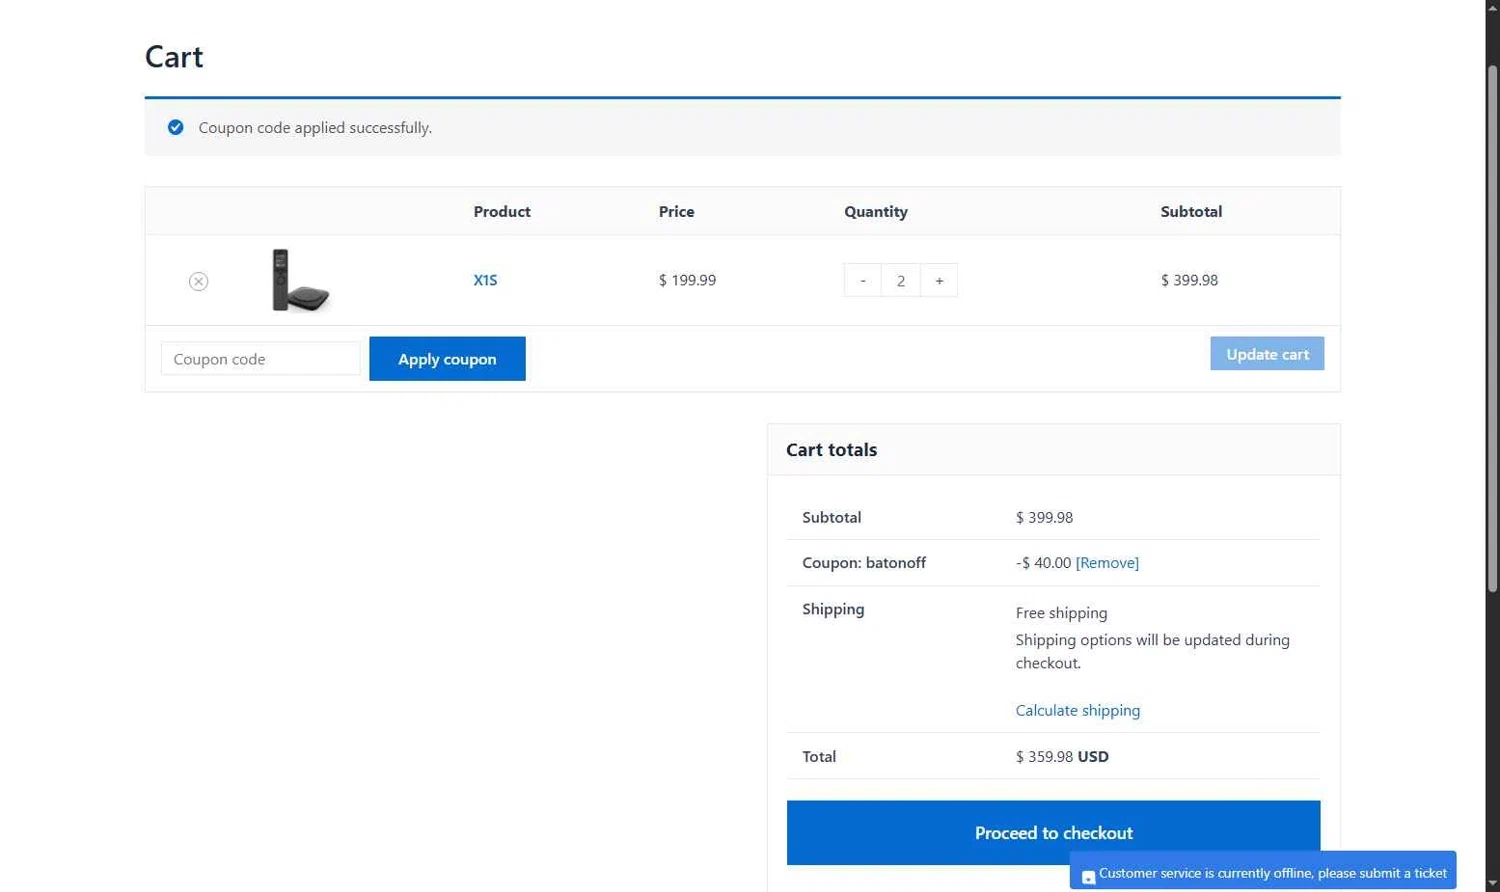Click the discount amount '-$ 40.00'
The image size is (1500, 892).
1043,563
